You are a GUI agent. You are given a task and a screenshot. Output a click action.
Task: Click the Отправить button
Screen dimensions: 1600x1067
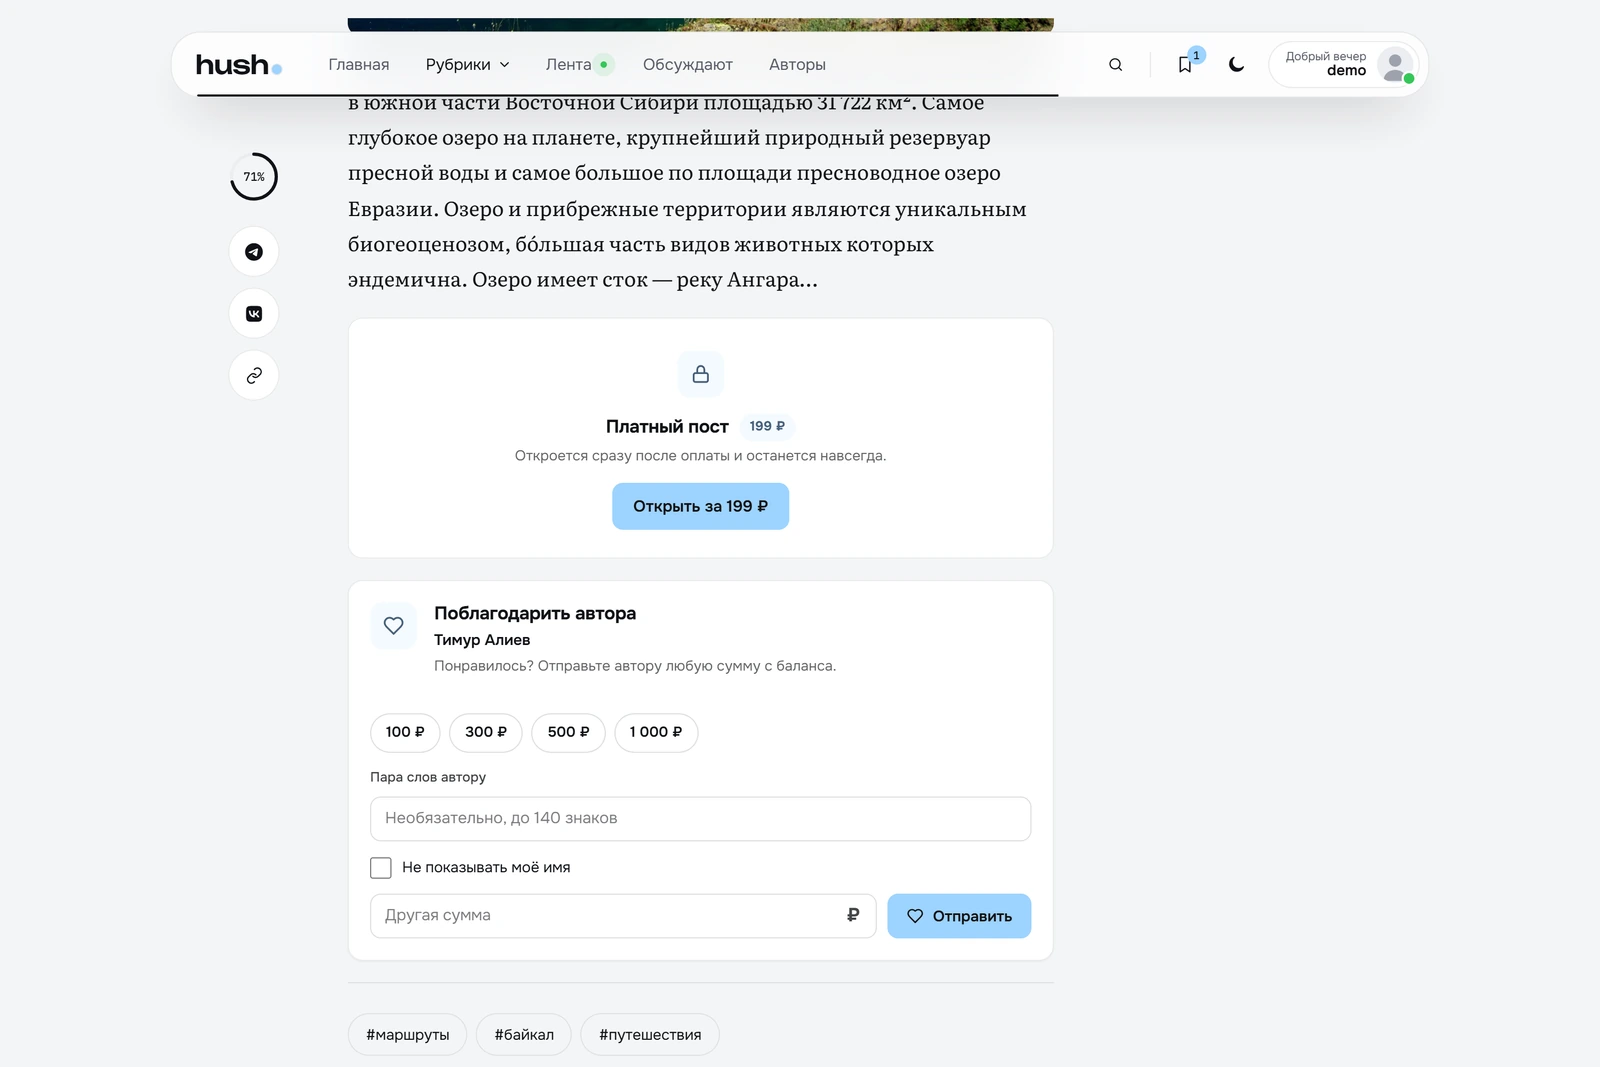959,916
